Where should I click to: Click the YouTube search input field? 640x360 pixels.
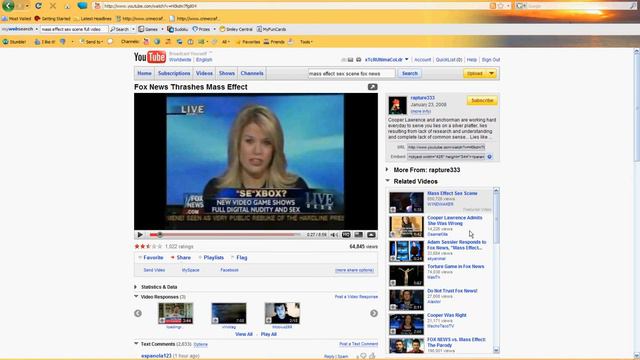pyautogui.click(x=351, y=73)
